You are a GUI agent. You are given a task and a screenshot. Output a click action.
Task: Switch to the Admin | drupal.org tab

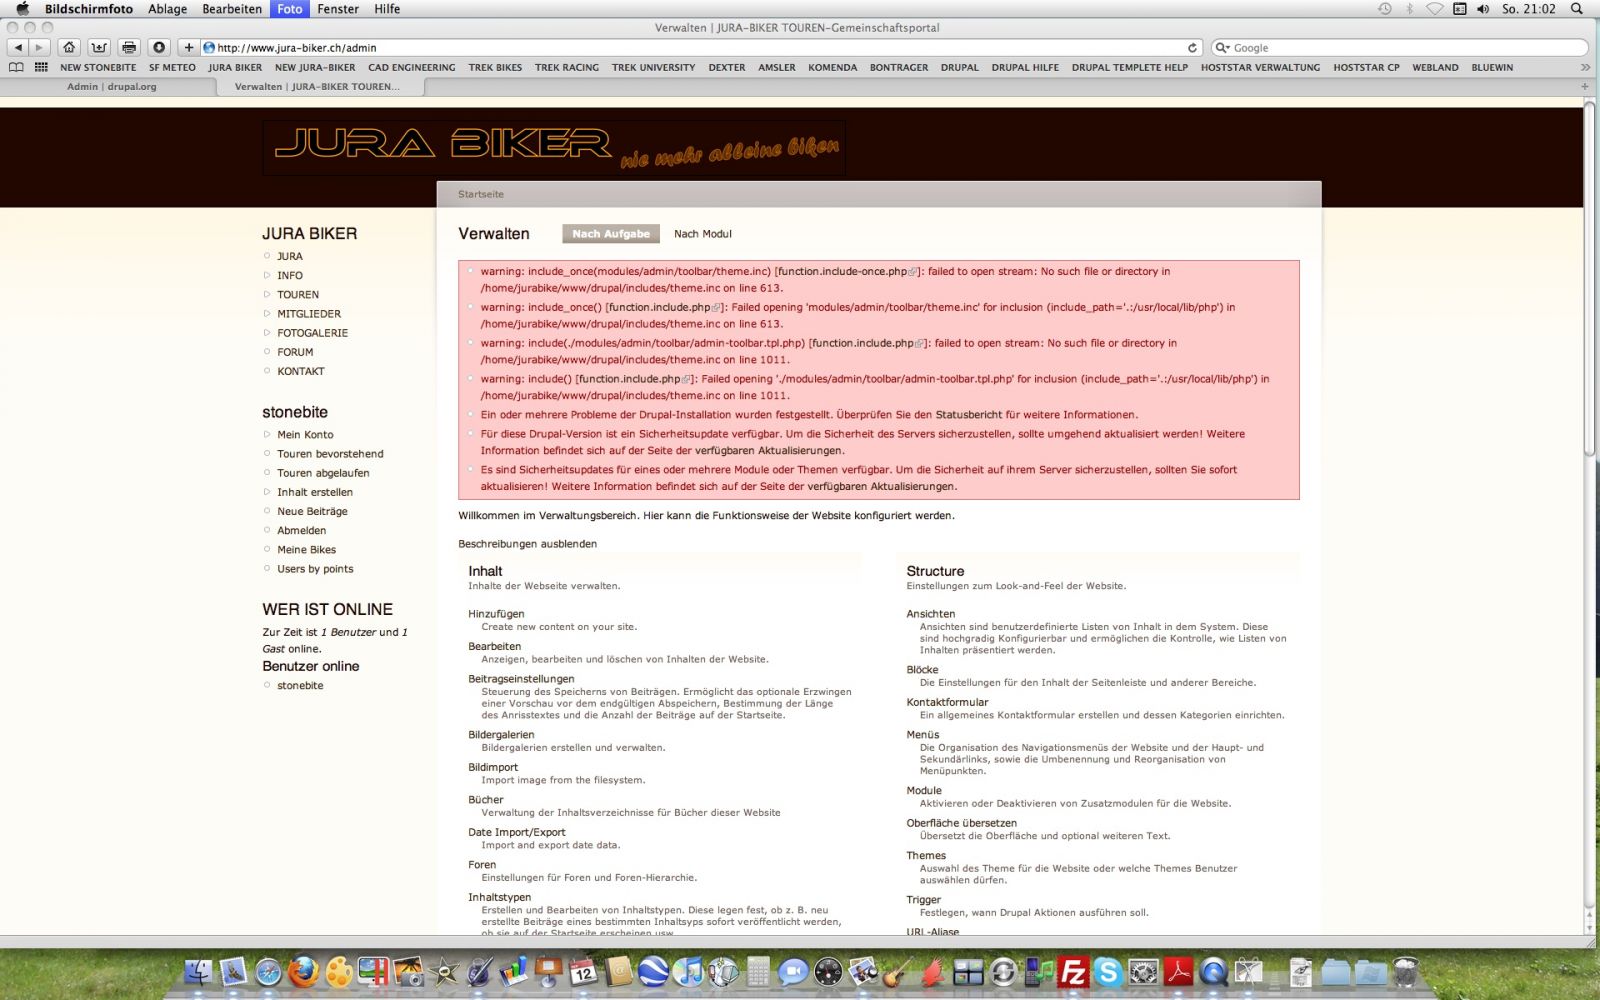tap(112, 87)
